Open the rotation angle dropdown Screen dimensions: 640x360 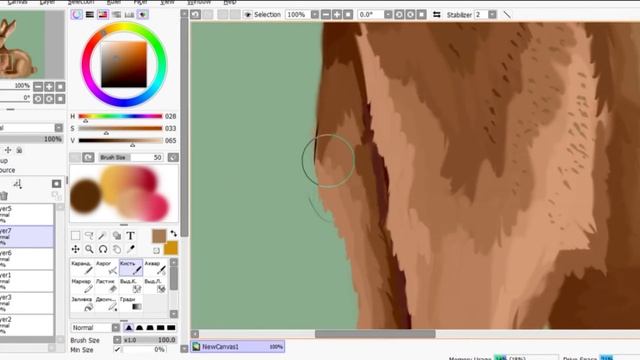(x=388, y=15)
